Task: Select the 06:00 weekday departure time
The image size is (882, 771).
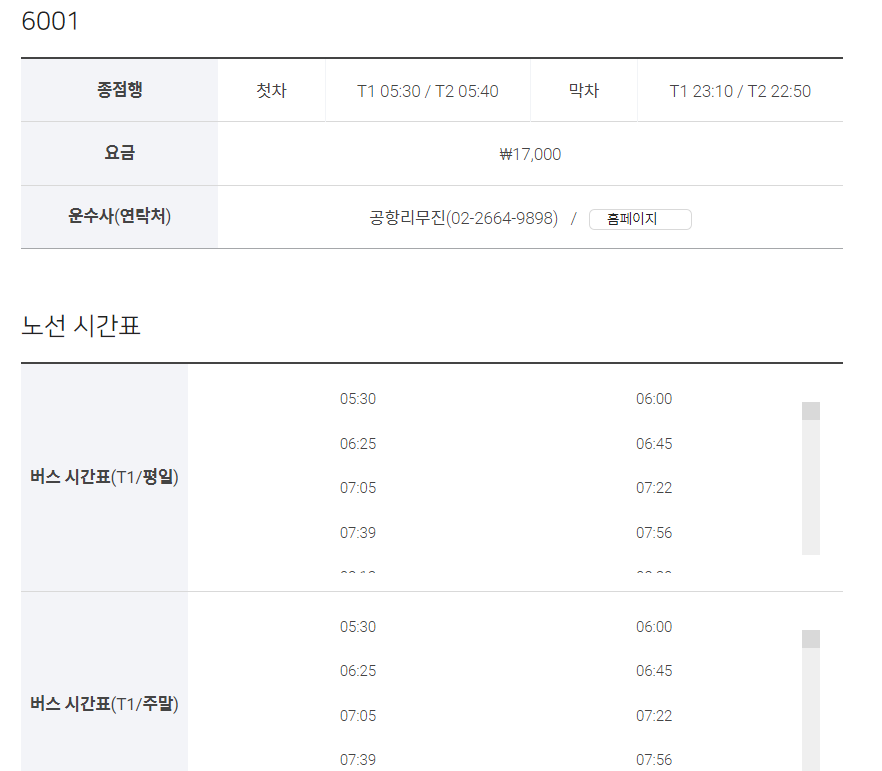Action: pyautogui.click(x=654, y=399)
